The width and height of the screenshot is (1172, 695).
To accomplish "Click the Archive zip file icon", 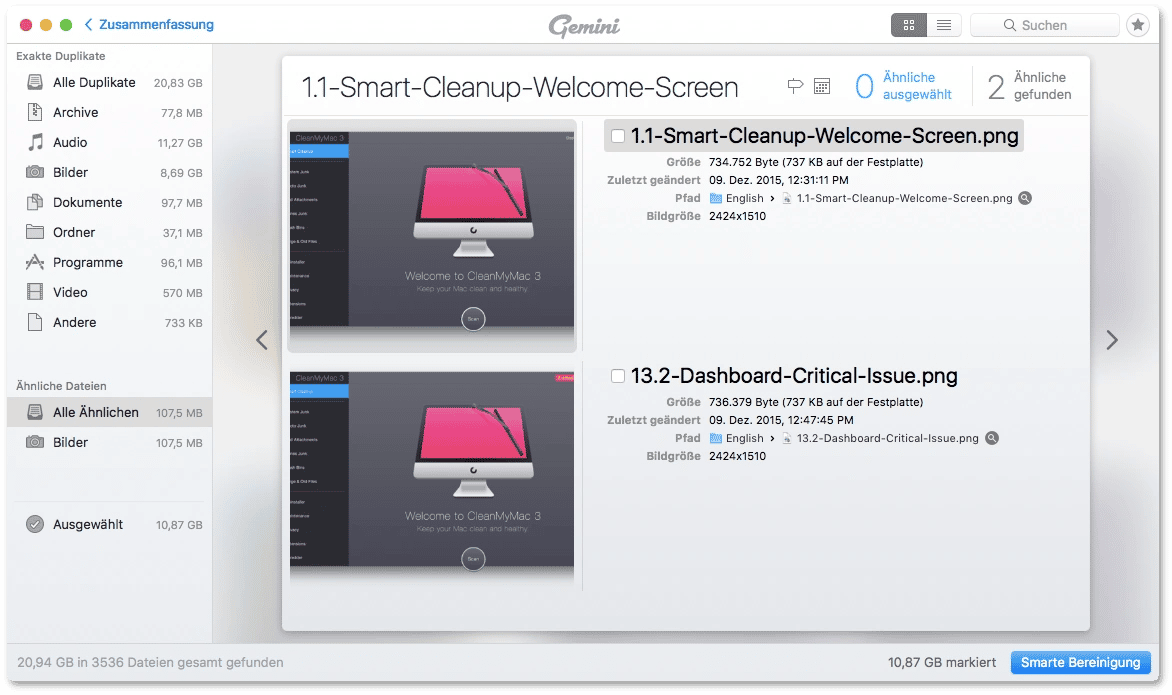I will click(x=34, y=112).
